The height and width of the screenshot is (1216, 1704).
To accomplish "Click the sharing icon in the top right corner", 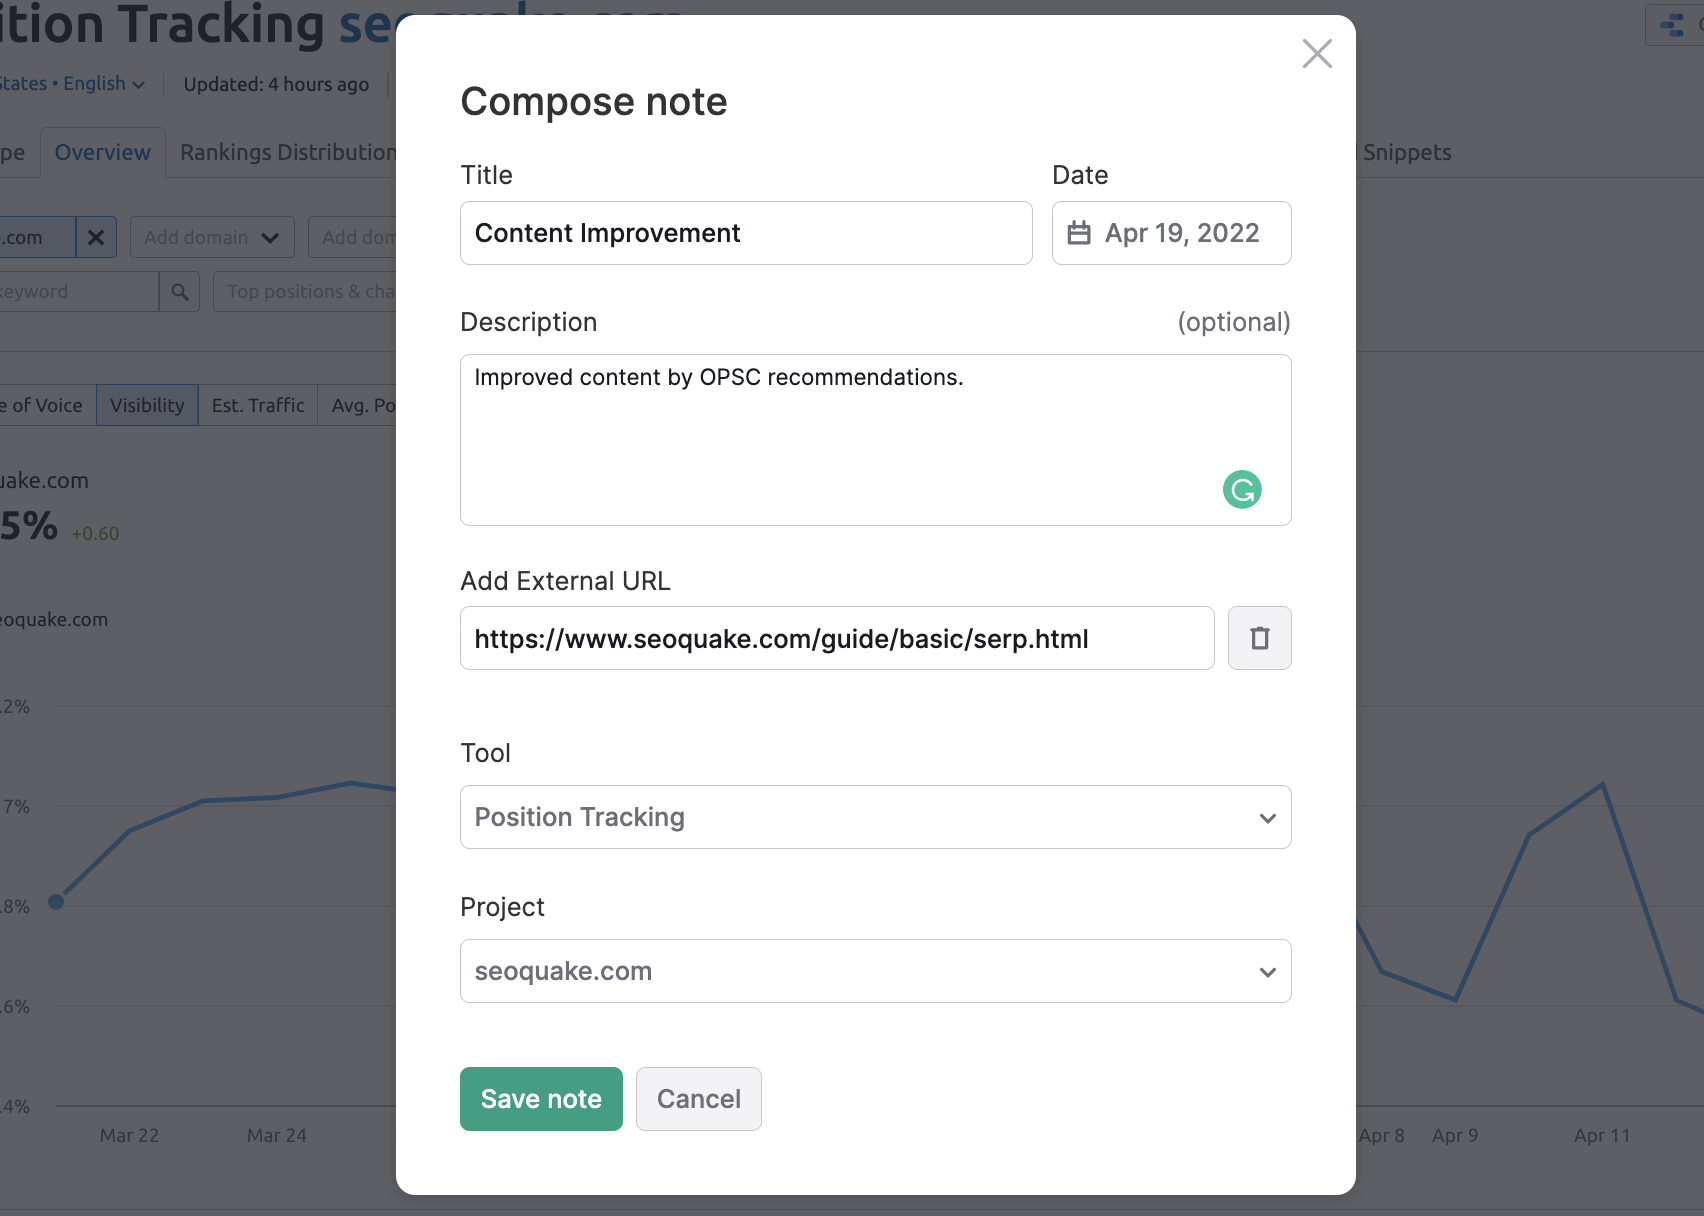I will (1673, 24).
